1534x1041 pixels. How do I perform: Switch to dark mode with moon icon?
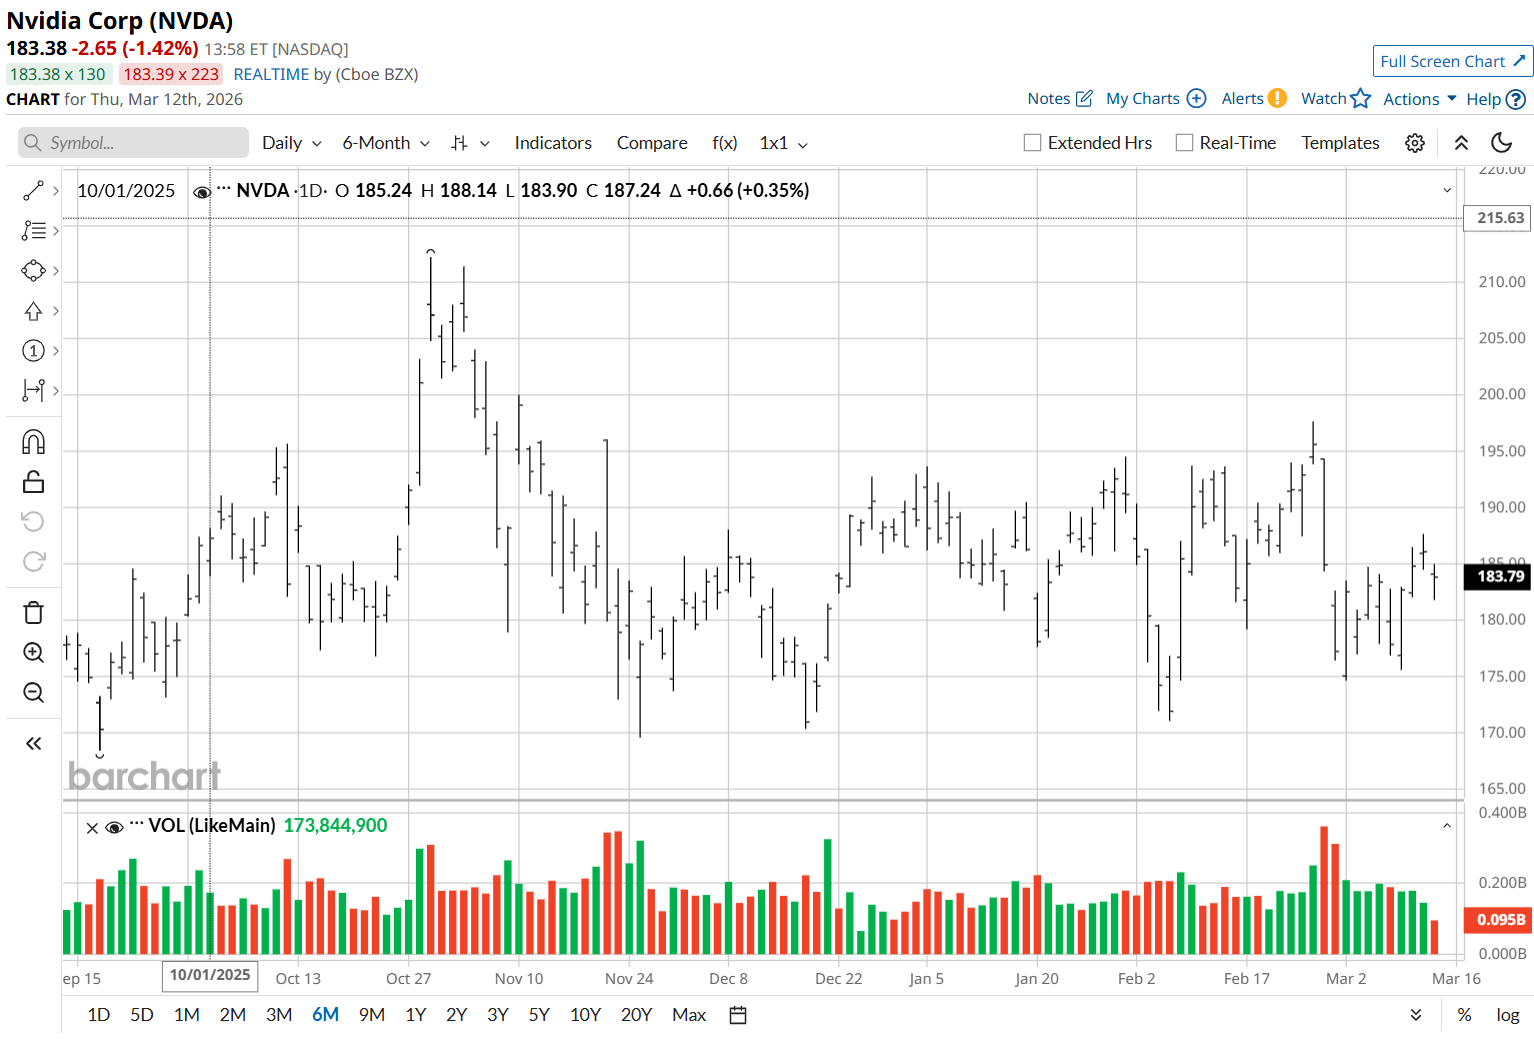click(1501, 143)
